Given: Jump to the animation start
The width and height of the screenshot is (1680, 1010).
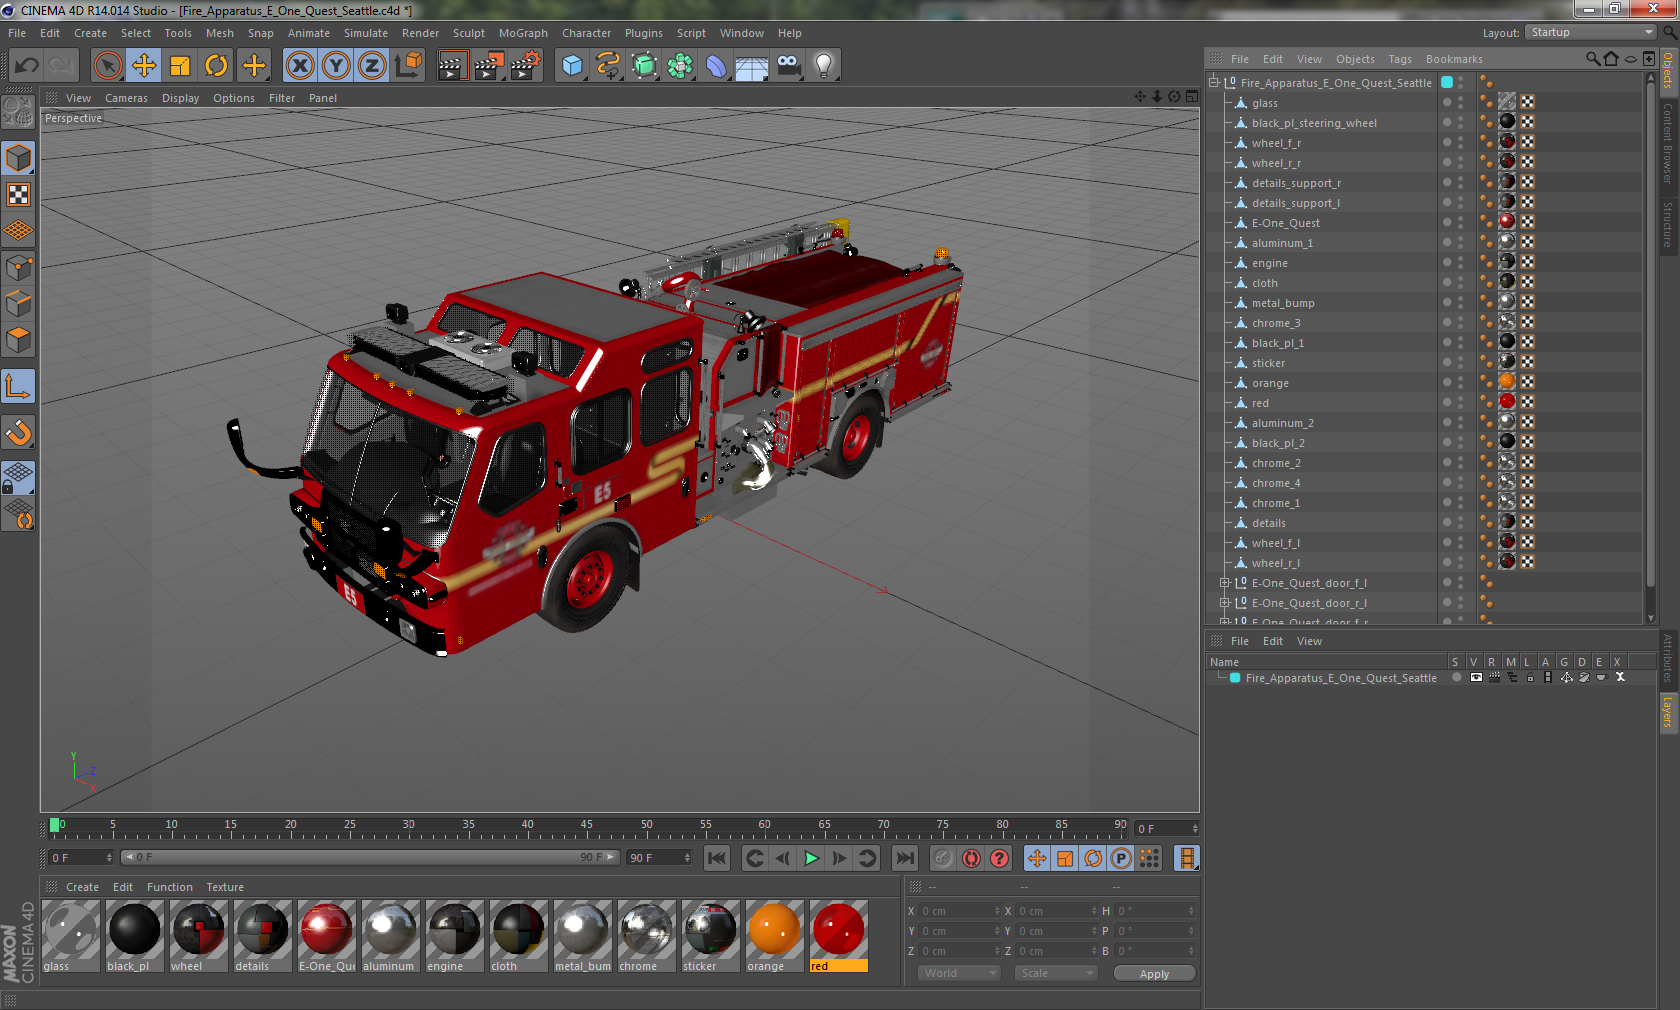Looking at the screenshot, I should (x=717, y=858).
